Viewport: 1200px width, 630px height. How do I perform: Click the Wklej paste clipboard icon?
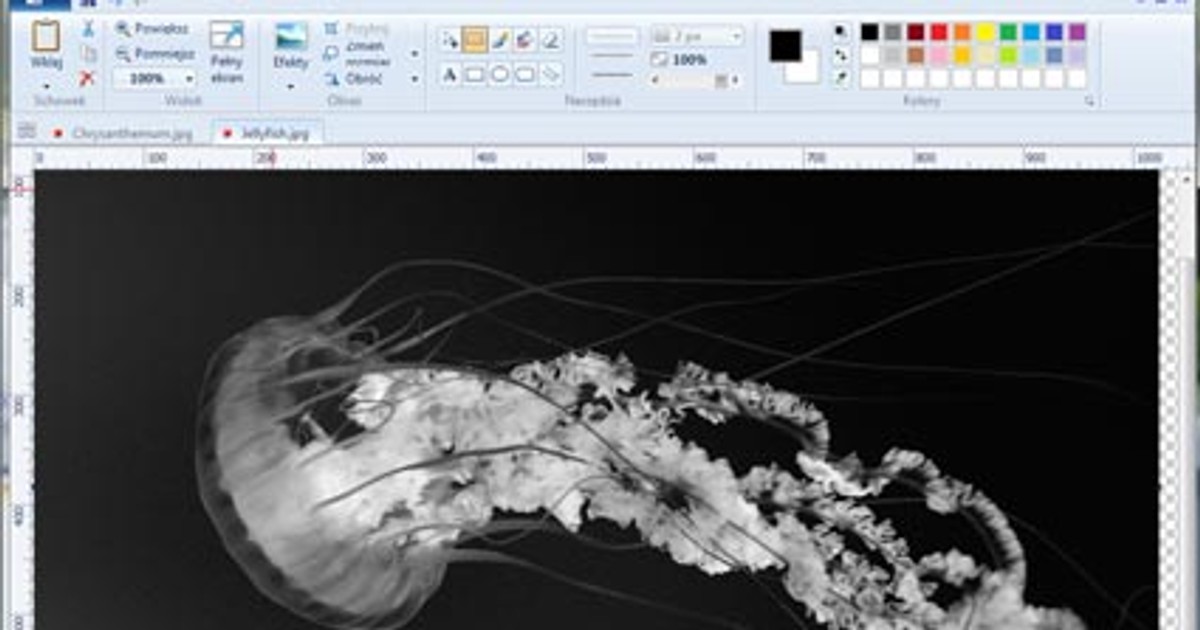pyautogui.click(x=46, y=37)
